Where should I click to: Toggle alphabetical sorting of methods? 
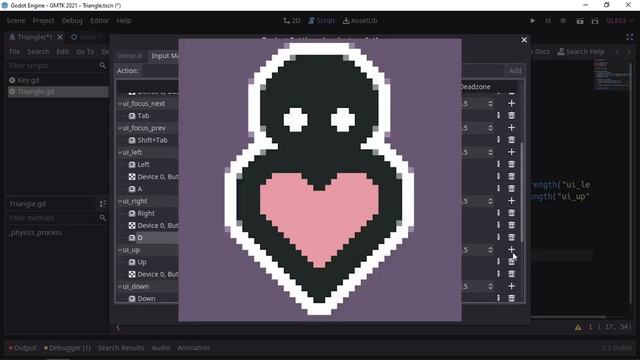pos(103,204)
